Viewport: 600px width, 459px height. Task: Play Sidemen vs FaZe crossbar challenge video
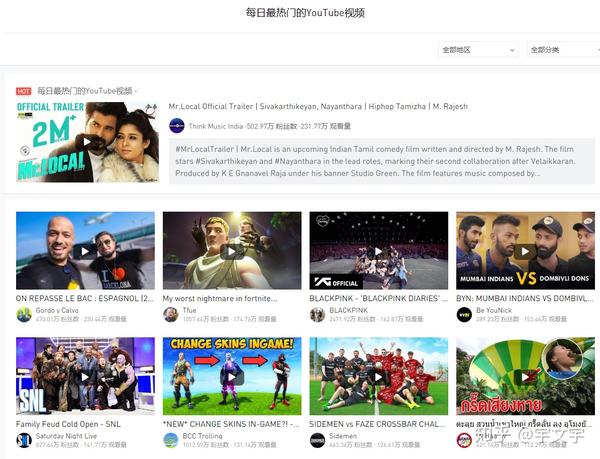click(x=378, y=376)
